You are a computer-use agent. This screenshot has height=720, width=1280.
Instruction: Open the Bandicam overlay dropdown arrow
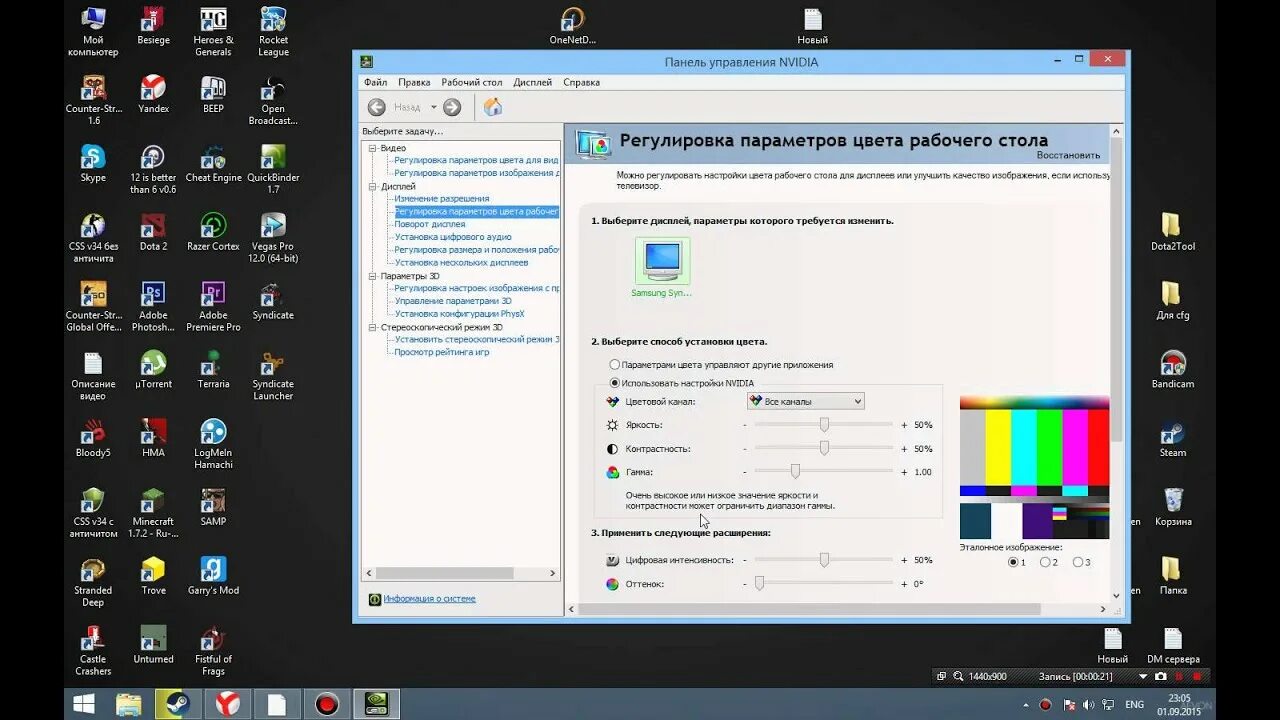click(1143, 677)
